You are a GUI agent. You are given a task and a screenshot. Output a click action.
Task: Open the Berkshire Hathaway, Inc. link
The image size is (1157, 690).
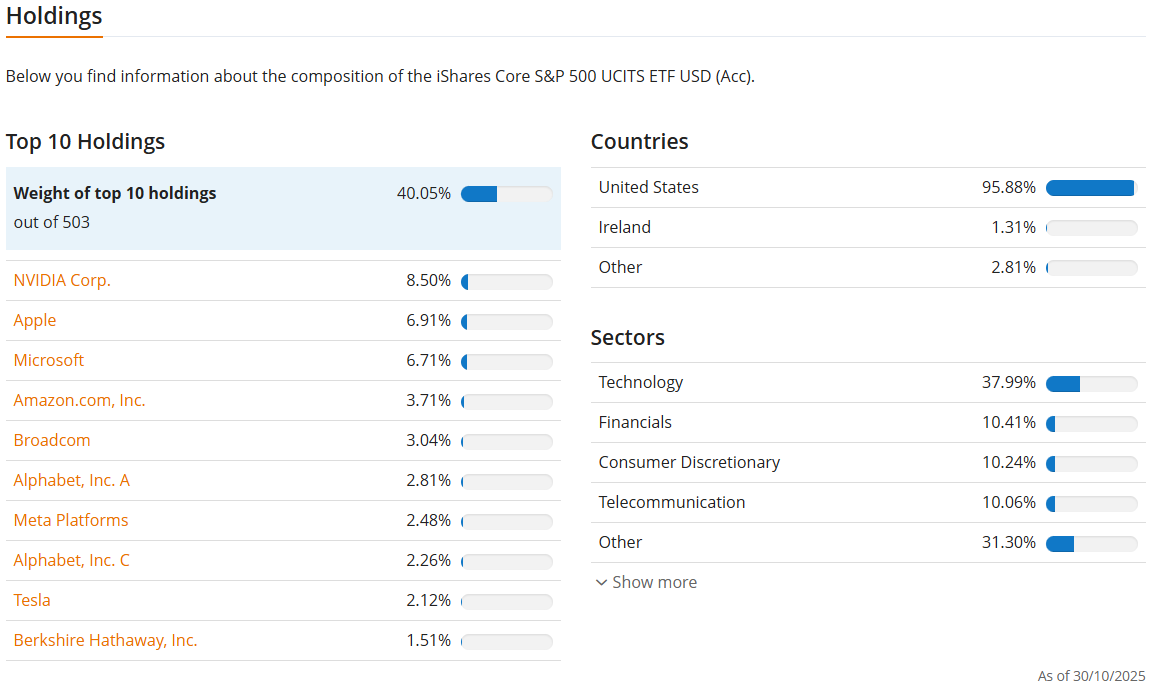pyautogui.click(x=106, y=640)
